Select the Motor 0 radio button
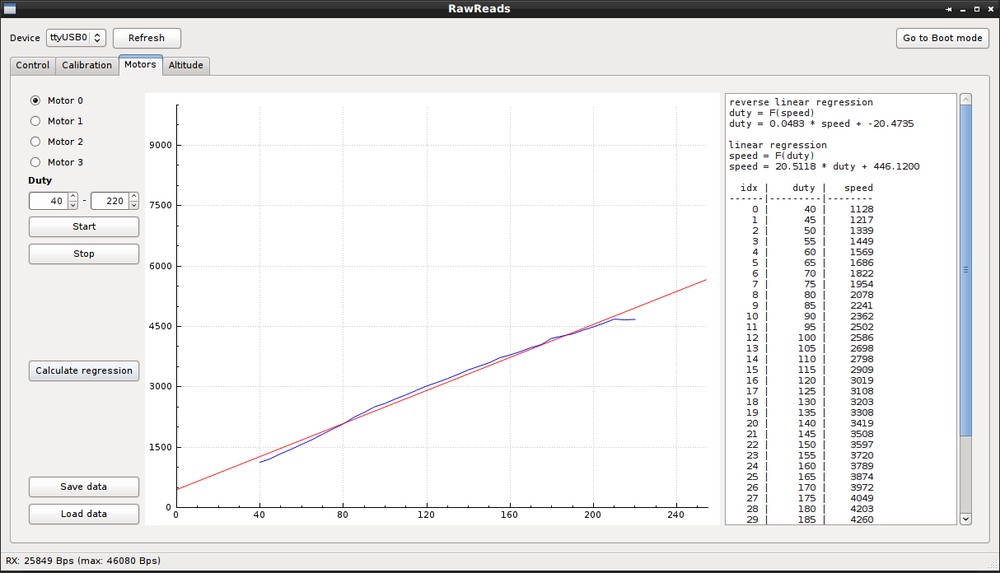1000x573 pixels. [x=36, y=101]
